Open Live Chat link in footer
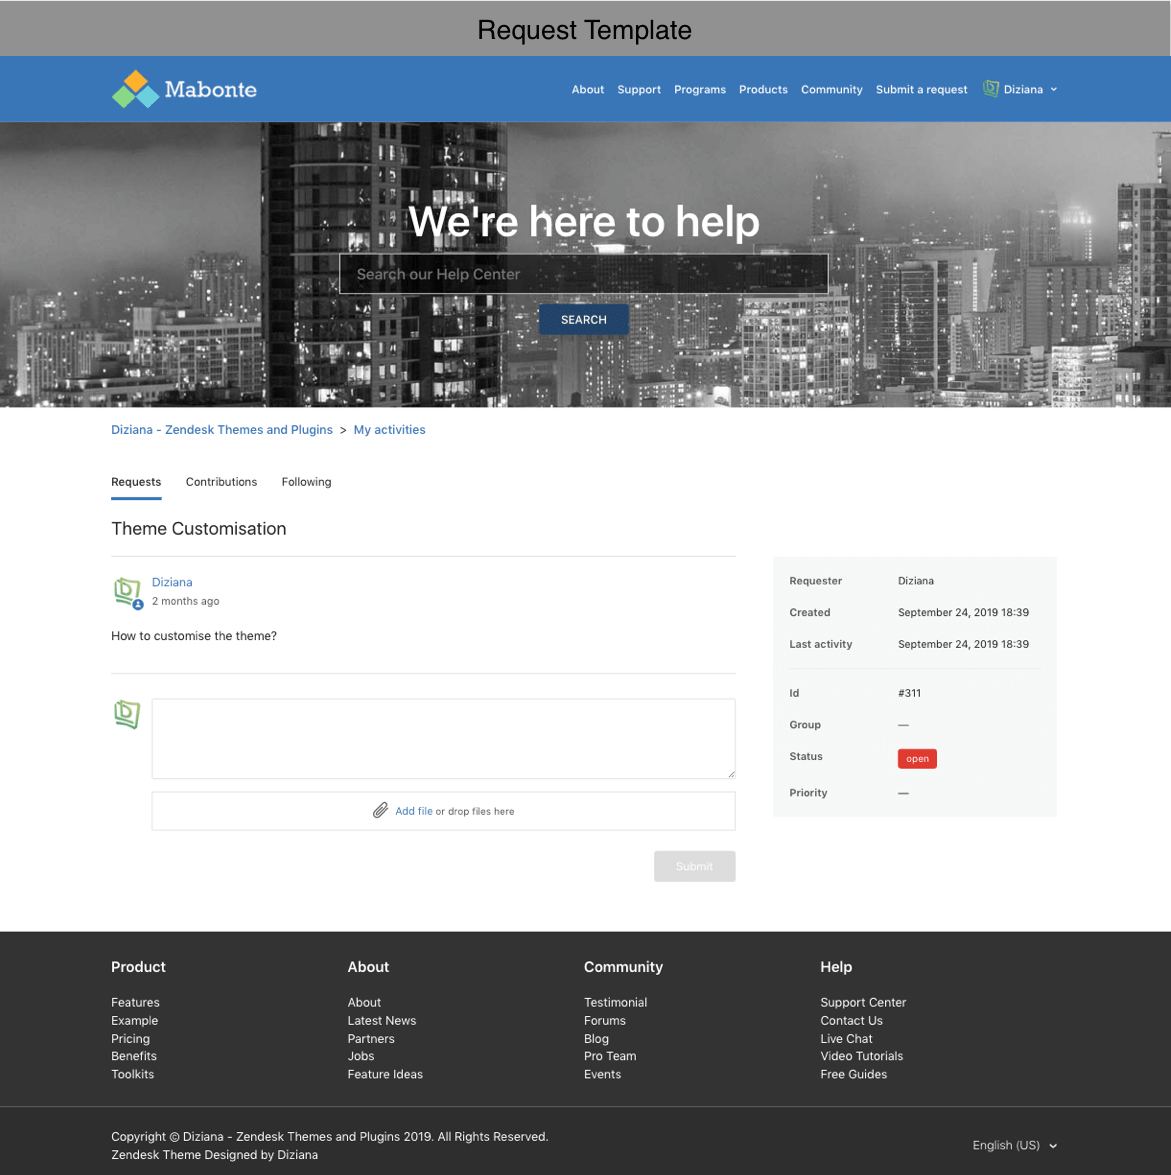The width and height of the screenshot is (1171, 1175). (x=846, y=1038)
